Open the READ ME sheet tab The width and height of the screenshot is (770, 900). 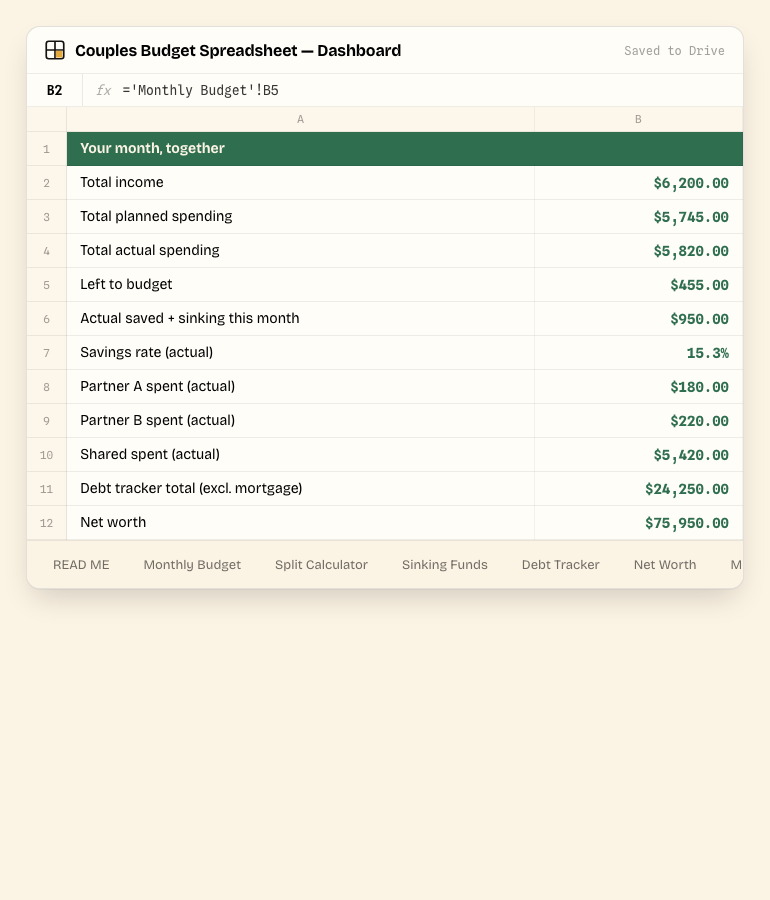click(81, 565)
